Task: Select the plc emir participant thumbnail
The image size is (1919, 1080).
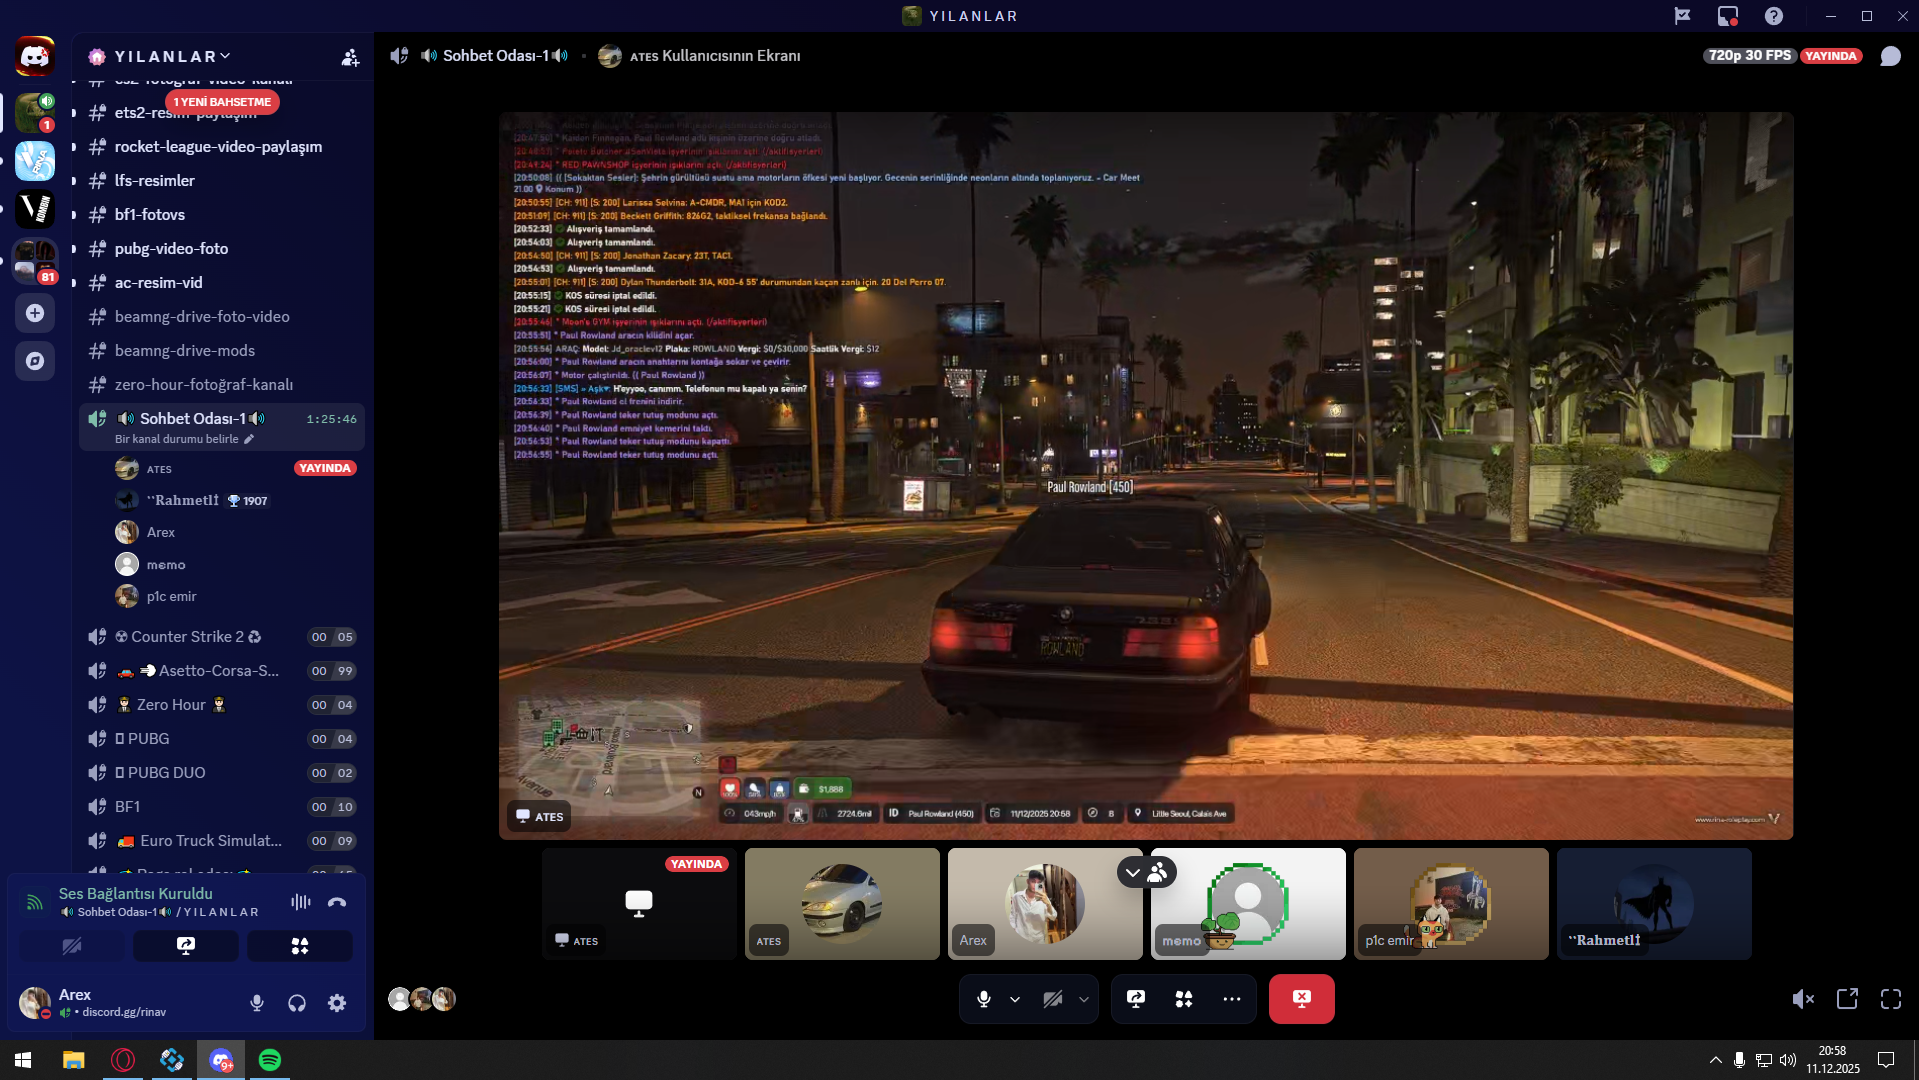Action: click(1451, 904)
